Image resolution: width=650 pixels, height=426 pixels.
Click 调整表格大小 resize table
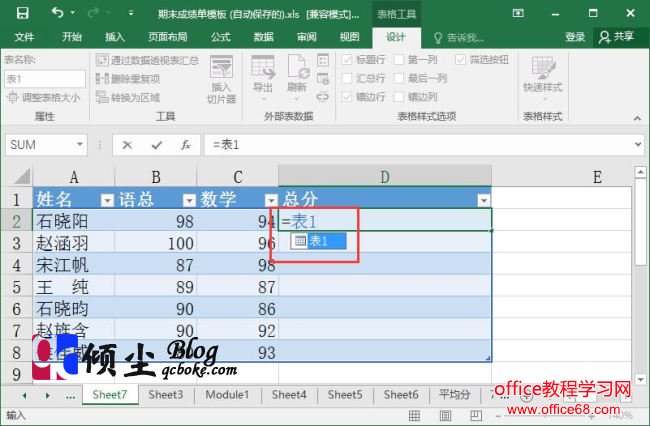coord(43,97)
